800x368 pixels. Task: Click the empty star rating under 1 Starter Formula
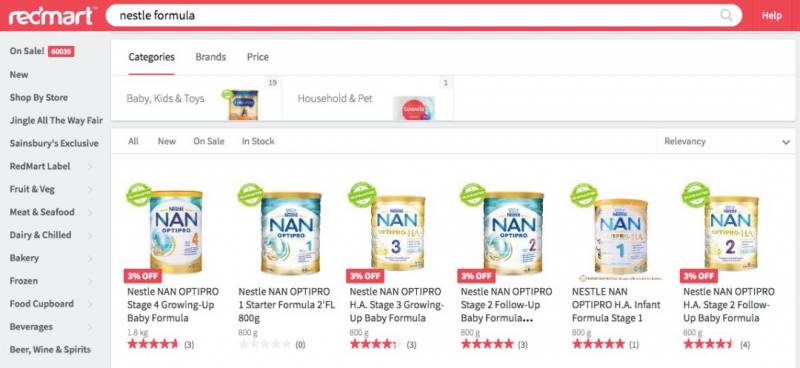tap(264, 344)
